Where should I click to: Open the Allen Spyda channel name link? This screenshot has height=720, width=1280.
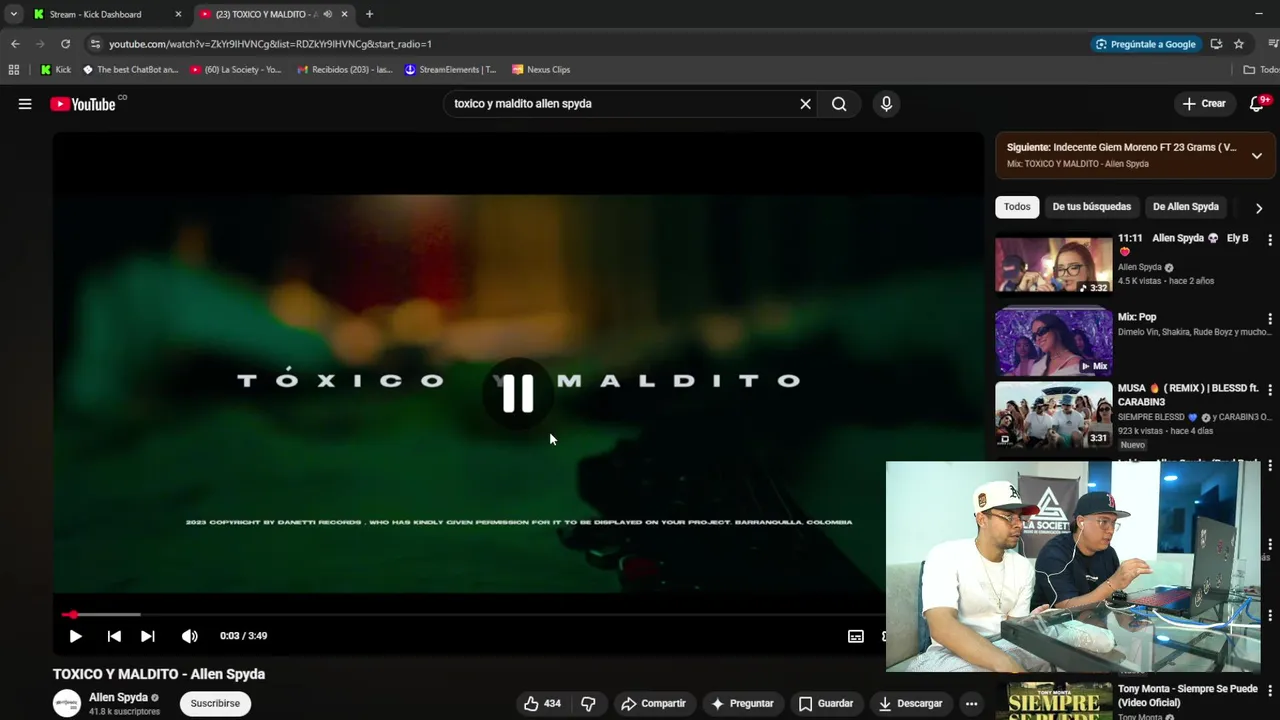click(118, 697)
